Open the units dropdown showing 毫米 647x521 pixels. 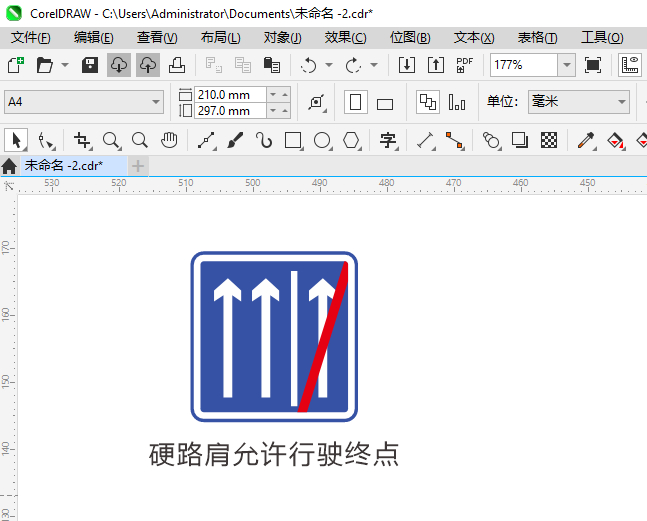(x=579, y=102)
